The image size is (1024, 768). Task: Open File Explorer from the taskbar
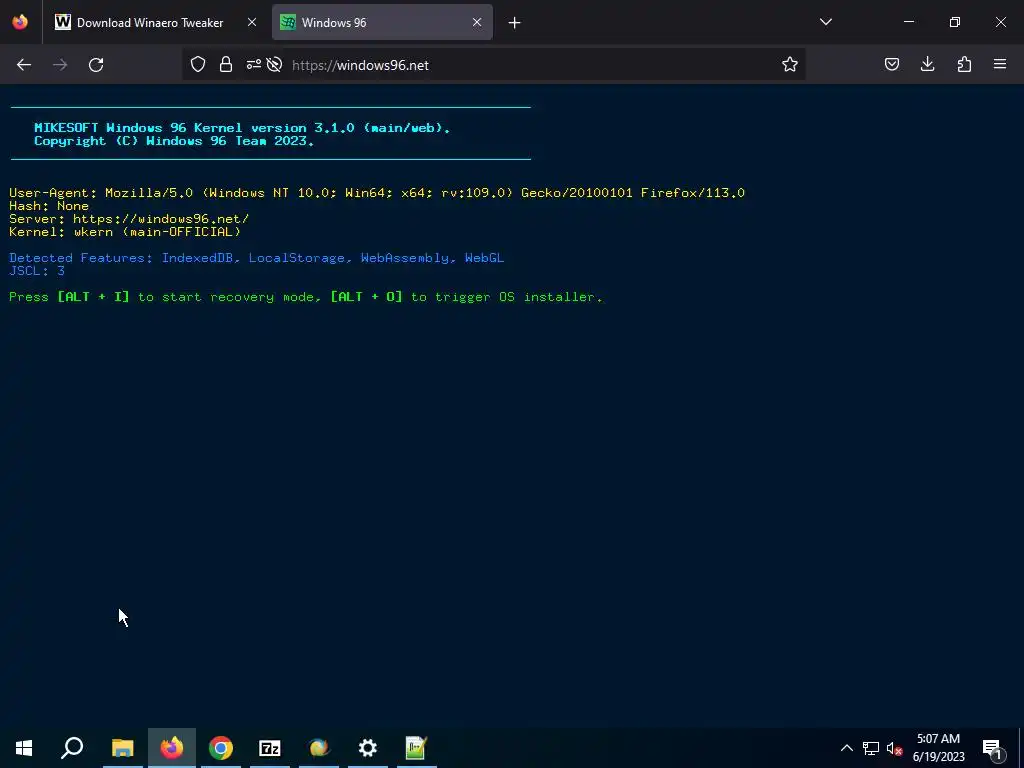(x=122, y=748)
